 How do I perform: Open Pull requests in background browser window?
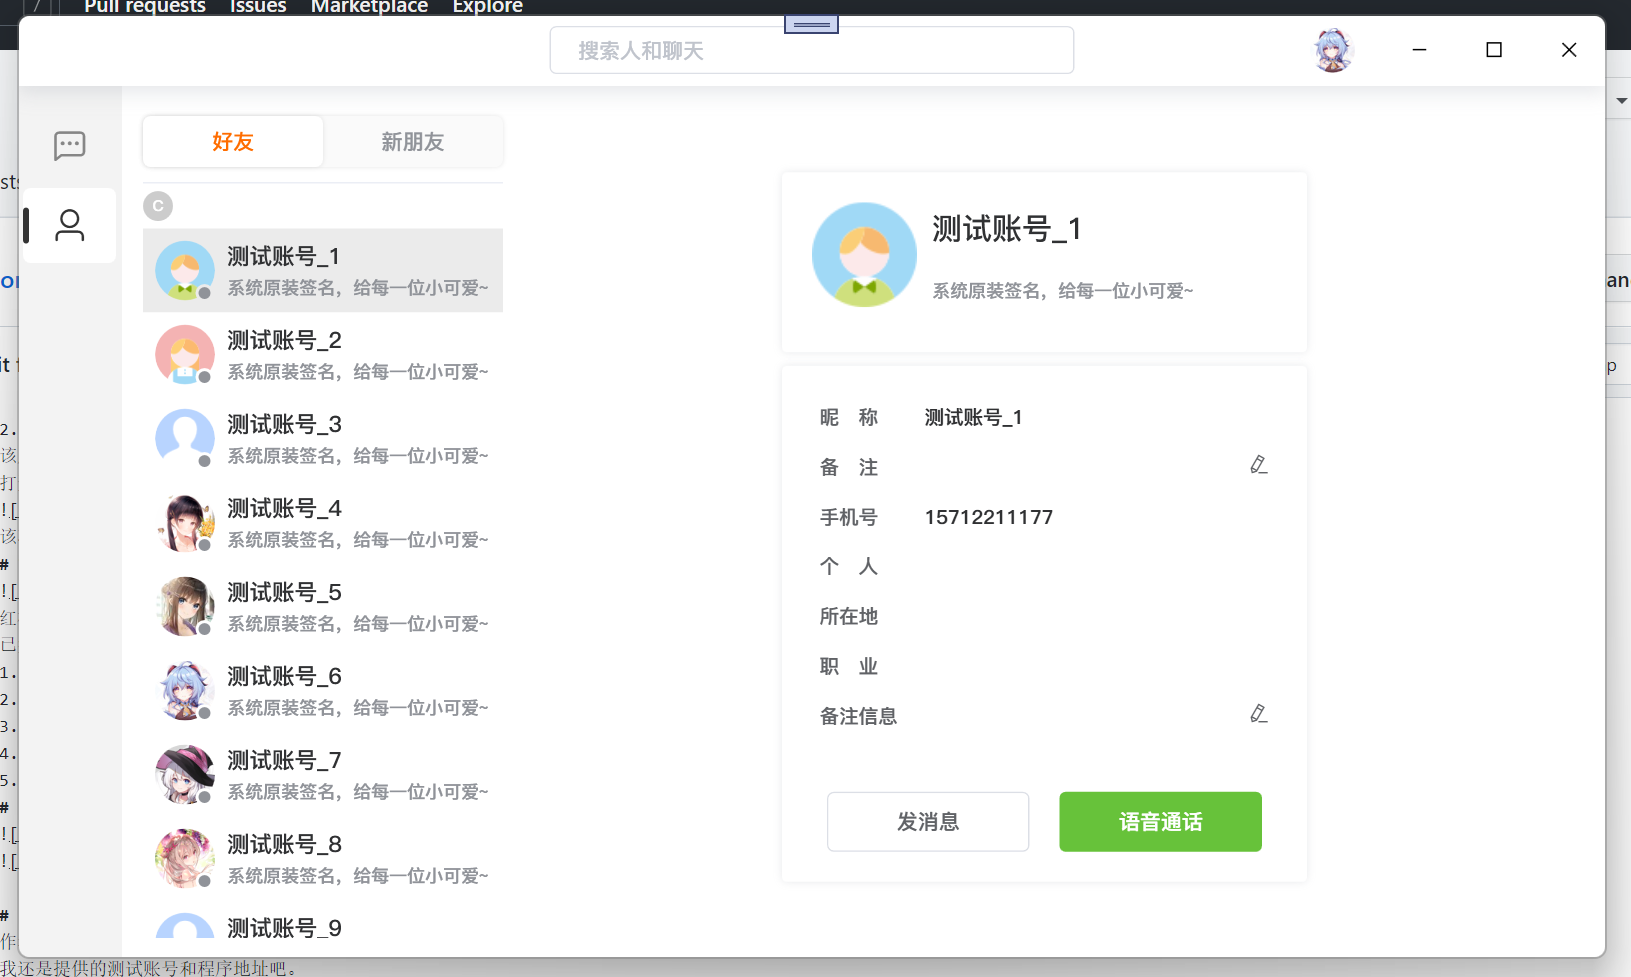[x=145, y=7]
